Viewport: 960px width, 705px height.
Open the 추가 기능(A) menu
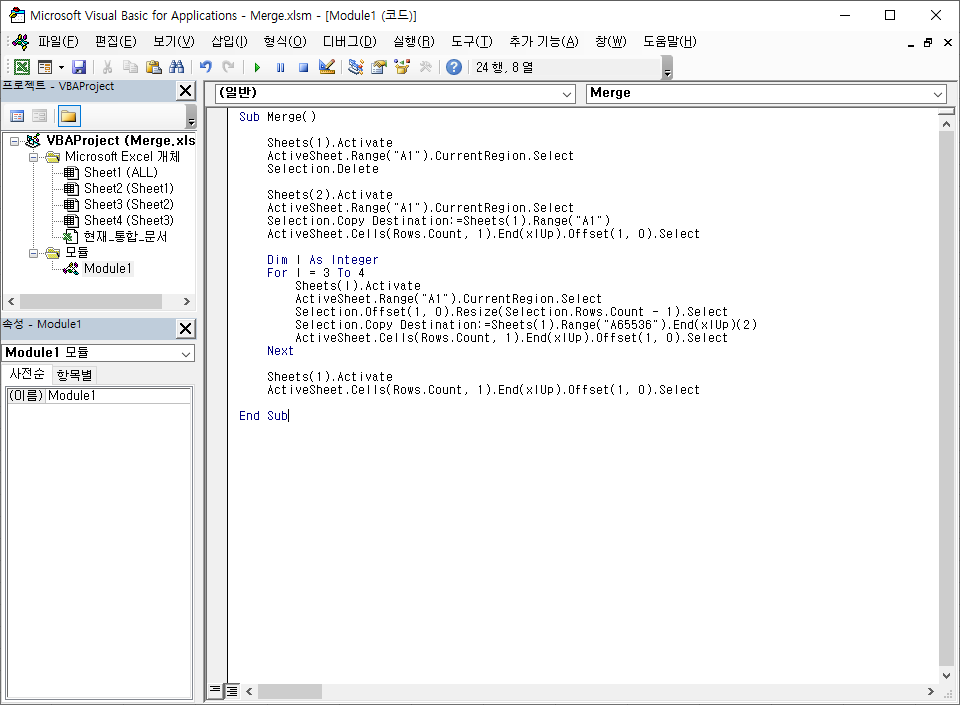[544, 42]
